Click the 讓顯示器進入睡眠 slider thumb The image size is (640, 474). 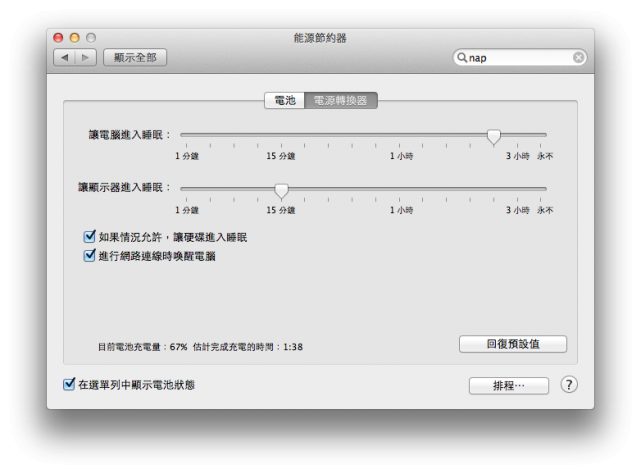[281, 191]
